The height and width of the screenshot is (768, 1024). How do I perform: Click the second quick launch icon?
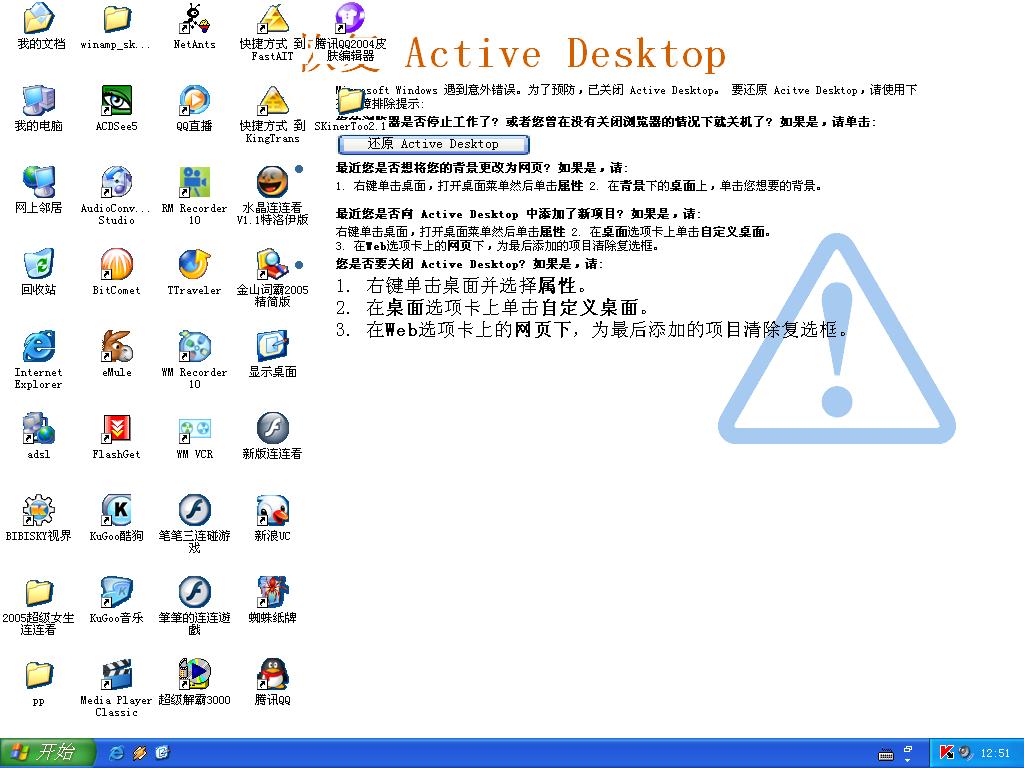pyautogui.click(x=140, y=753)
